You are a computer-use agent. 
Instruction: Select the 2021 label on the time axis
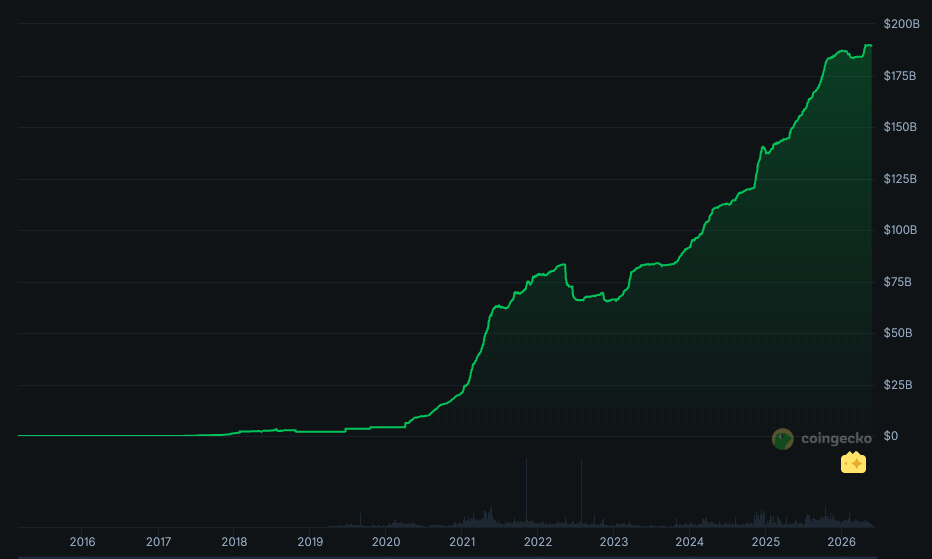point(462,542)
